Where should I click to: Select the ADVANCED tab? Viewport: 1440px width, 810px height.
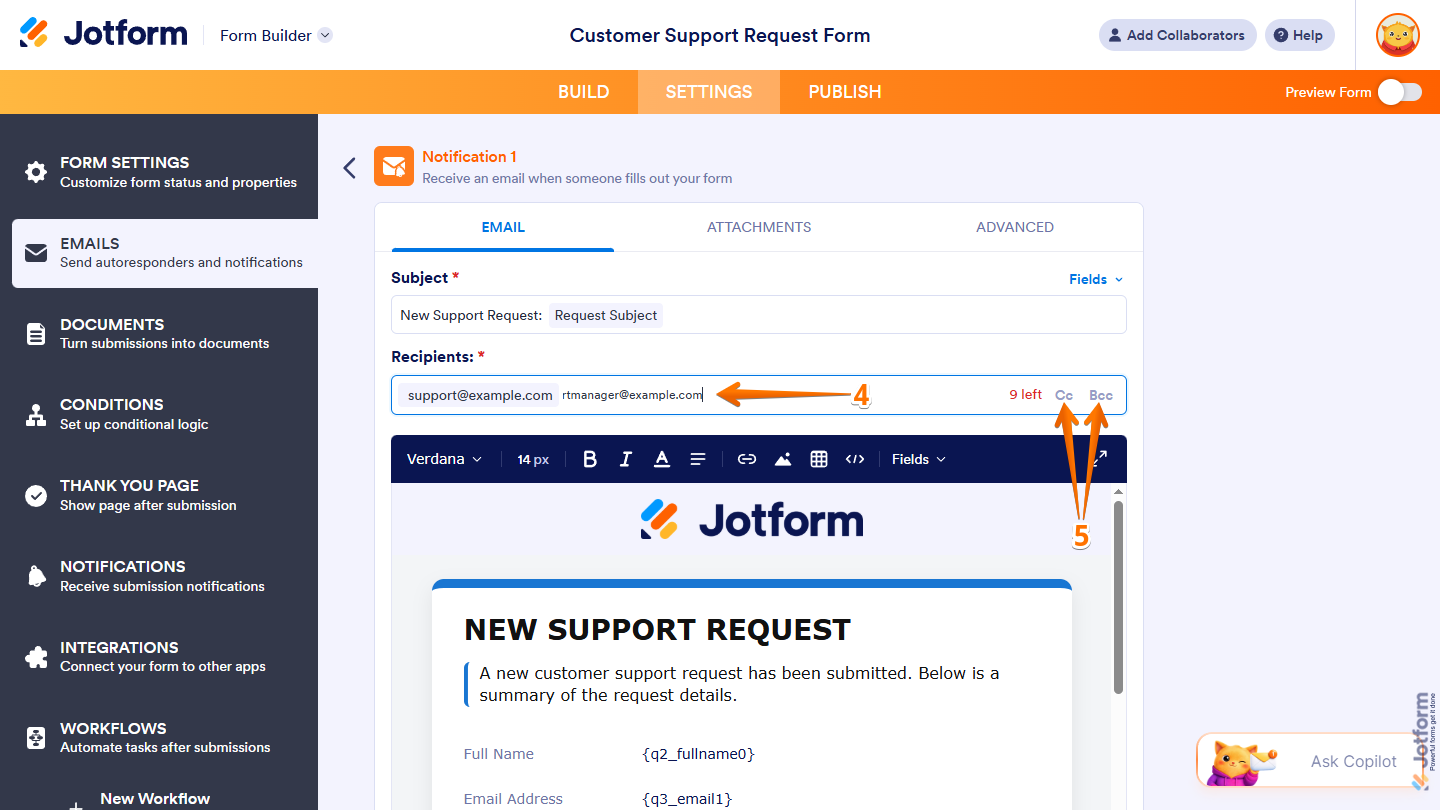pos(1015,227)
